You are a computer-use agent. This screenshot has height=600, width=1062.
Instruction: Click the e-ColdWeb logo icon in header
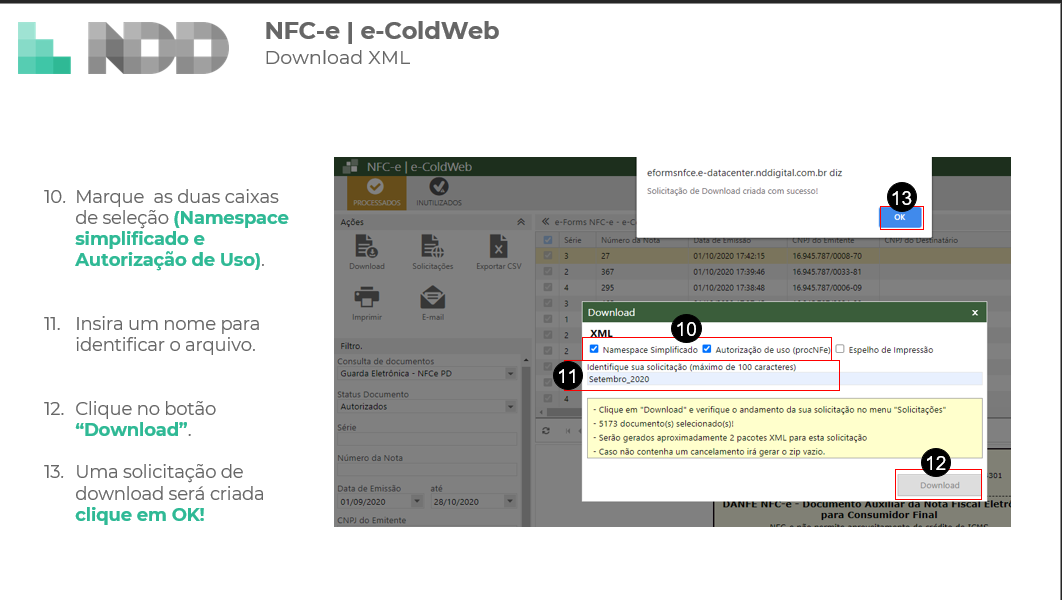[350, 167]
